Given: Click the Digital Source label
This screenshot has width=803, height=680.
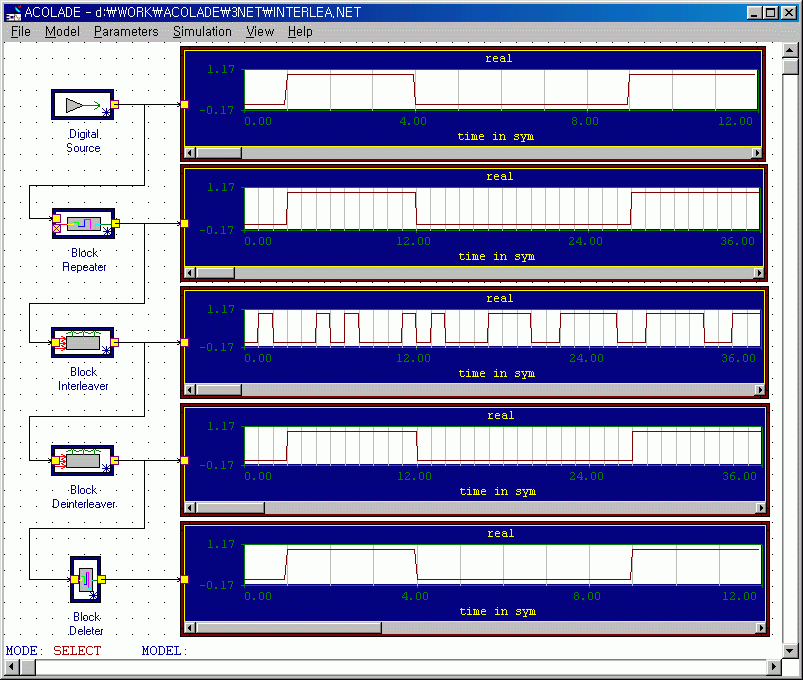Looking at the screenshot, I should [x=83, y=141].
